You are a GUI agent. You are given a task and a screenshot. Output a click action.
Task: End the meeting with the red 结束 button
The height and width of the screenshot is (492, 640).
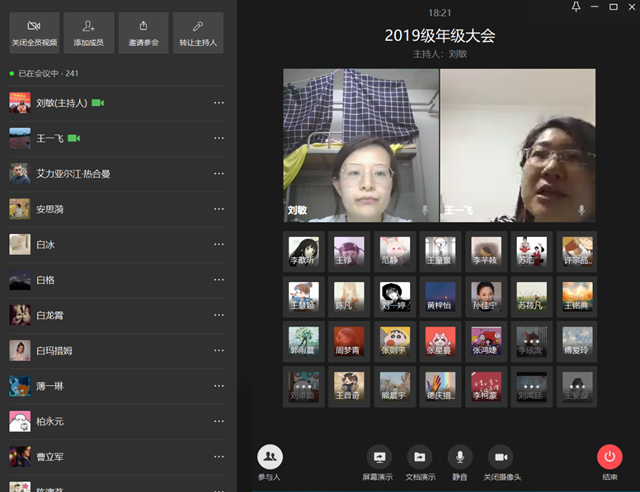tap(609, 460)
